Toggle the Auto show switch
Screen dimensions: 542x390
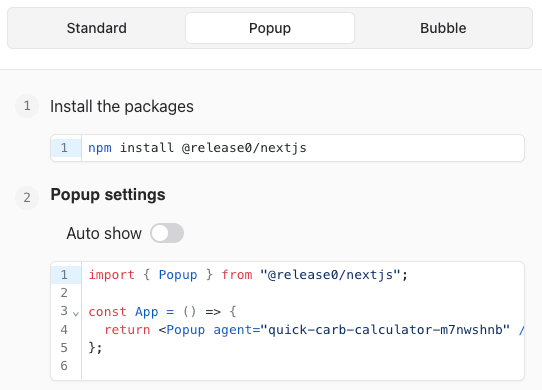coord(167,233)
